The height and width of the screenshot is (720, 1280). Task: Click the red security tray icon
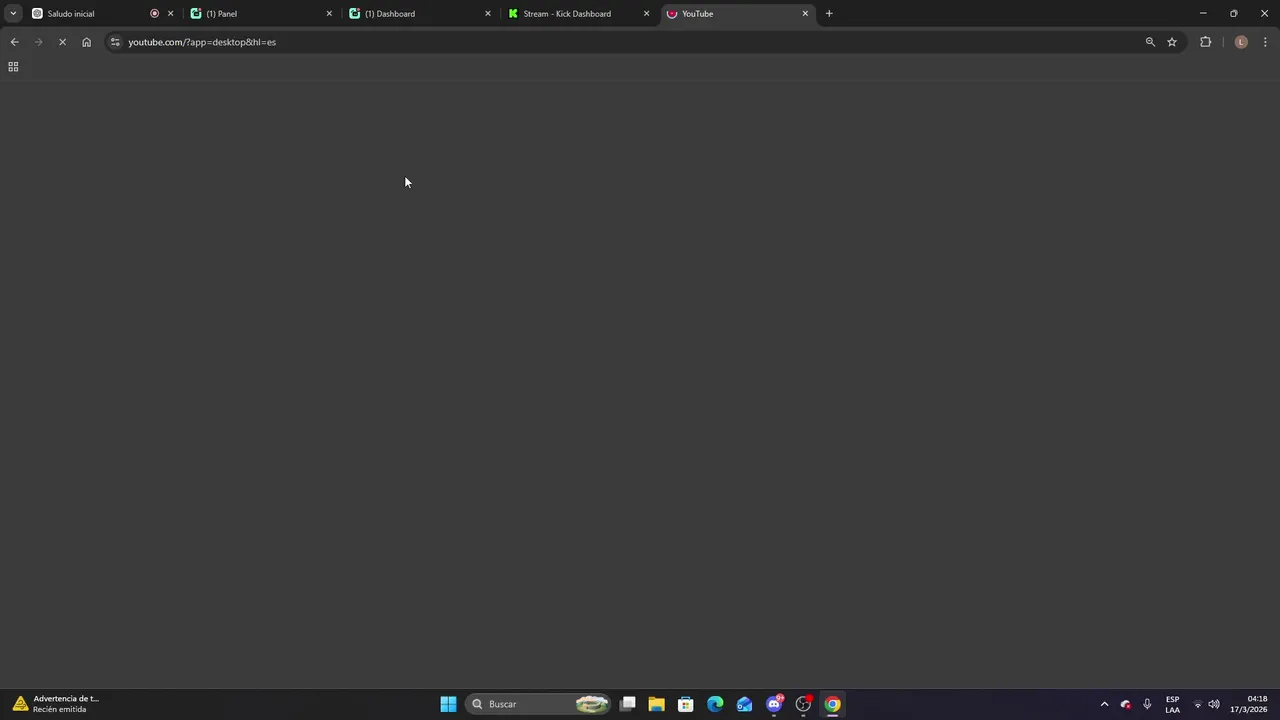(1126, 704)
